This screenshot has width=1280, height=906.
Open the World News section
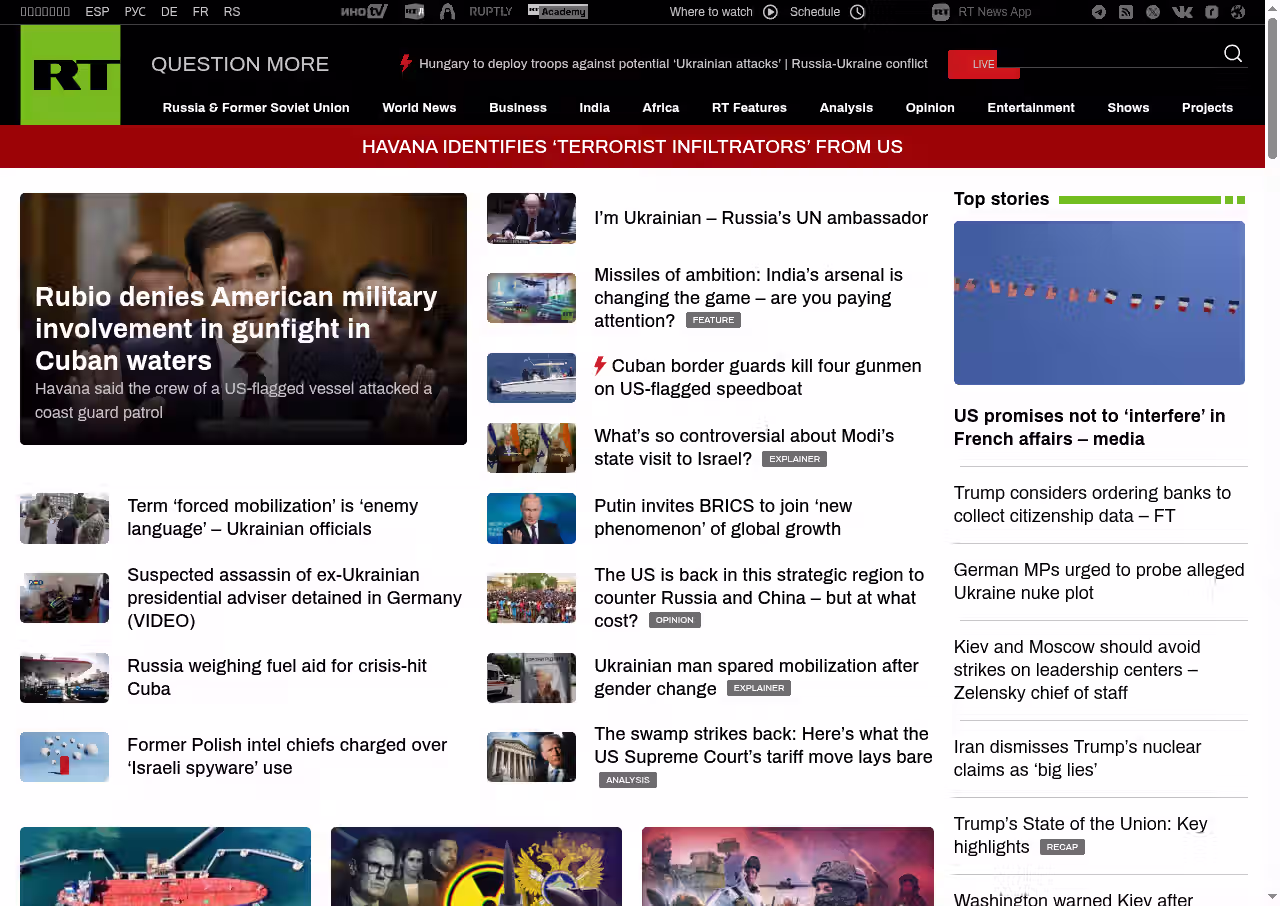pos(419,108)
